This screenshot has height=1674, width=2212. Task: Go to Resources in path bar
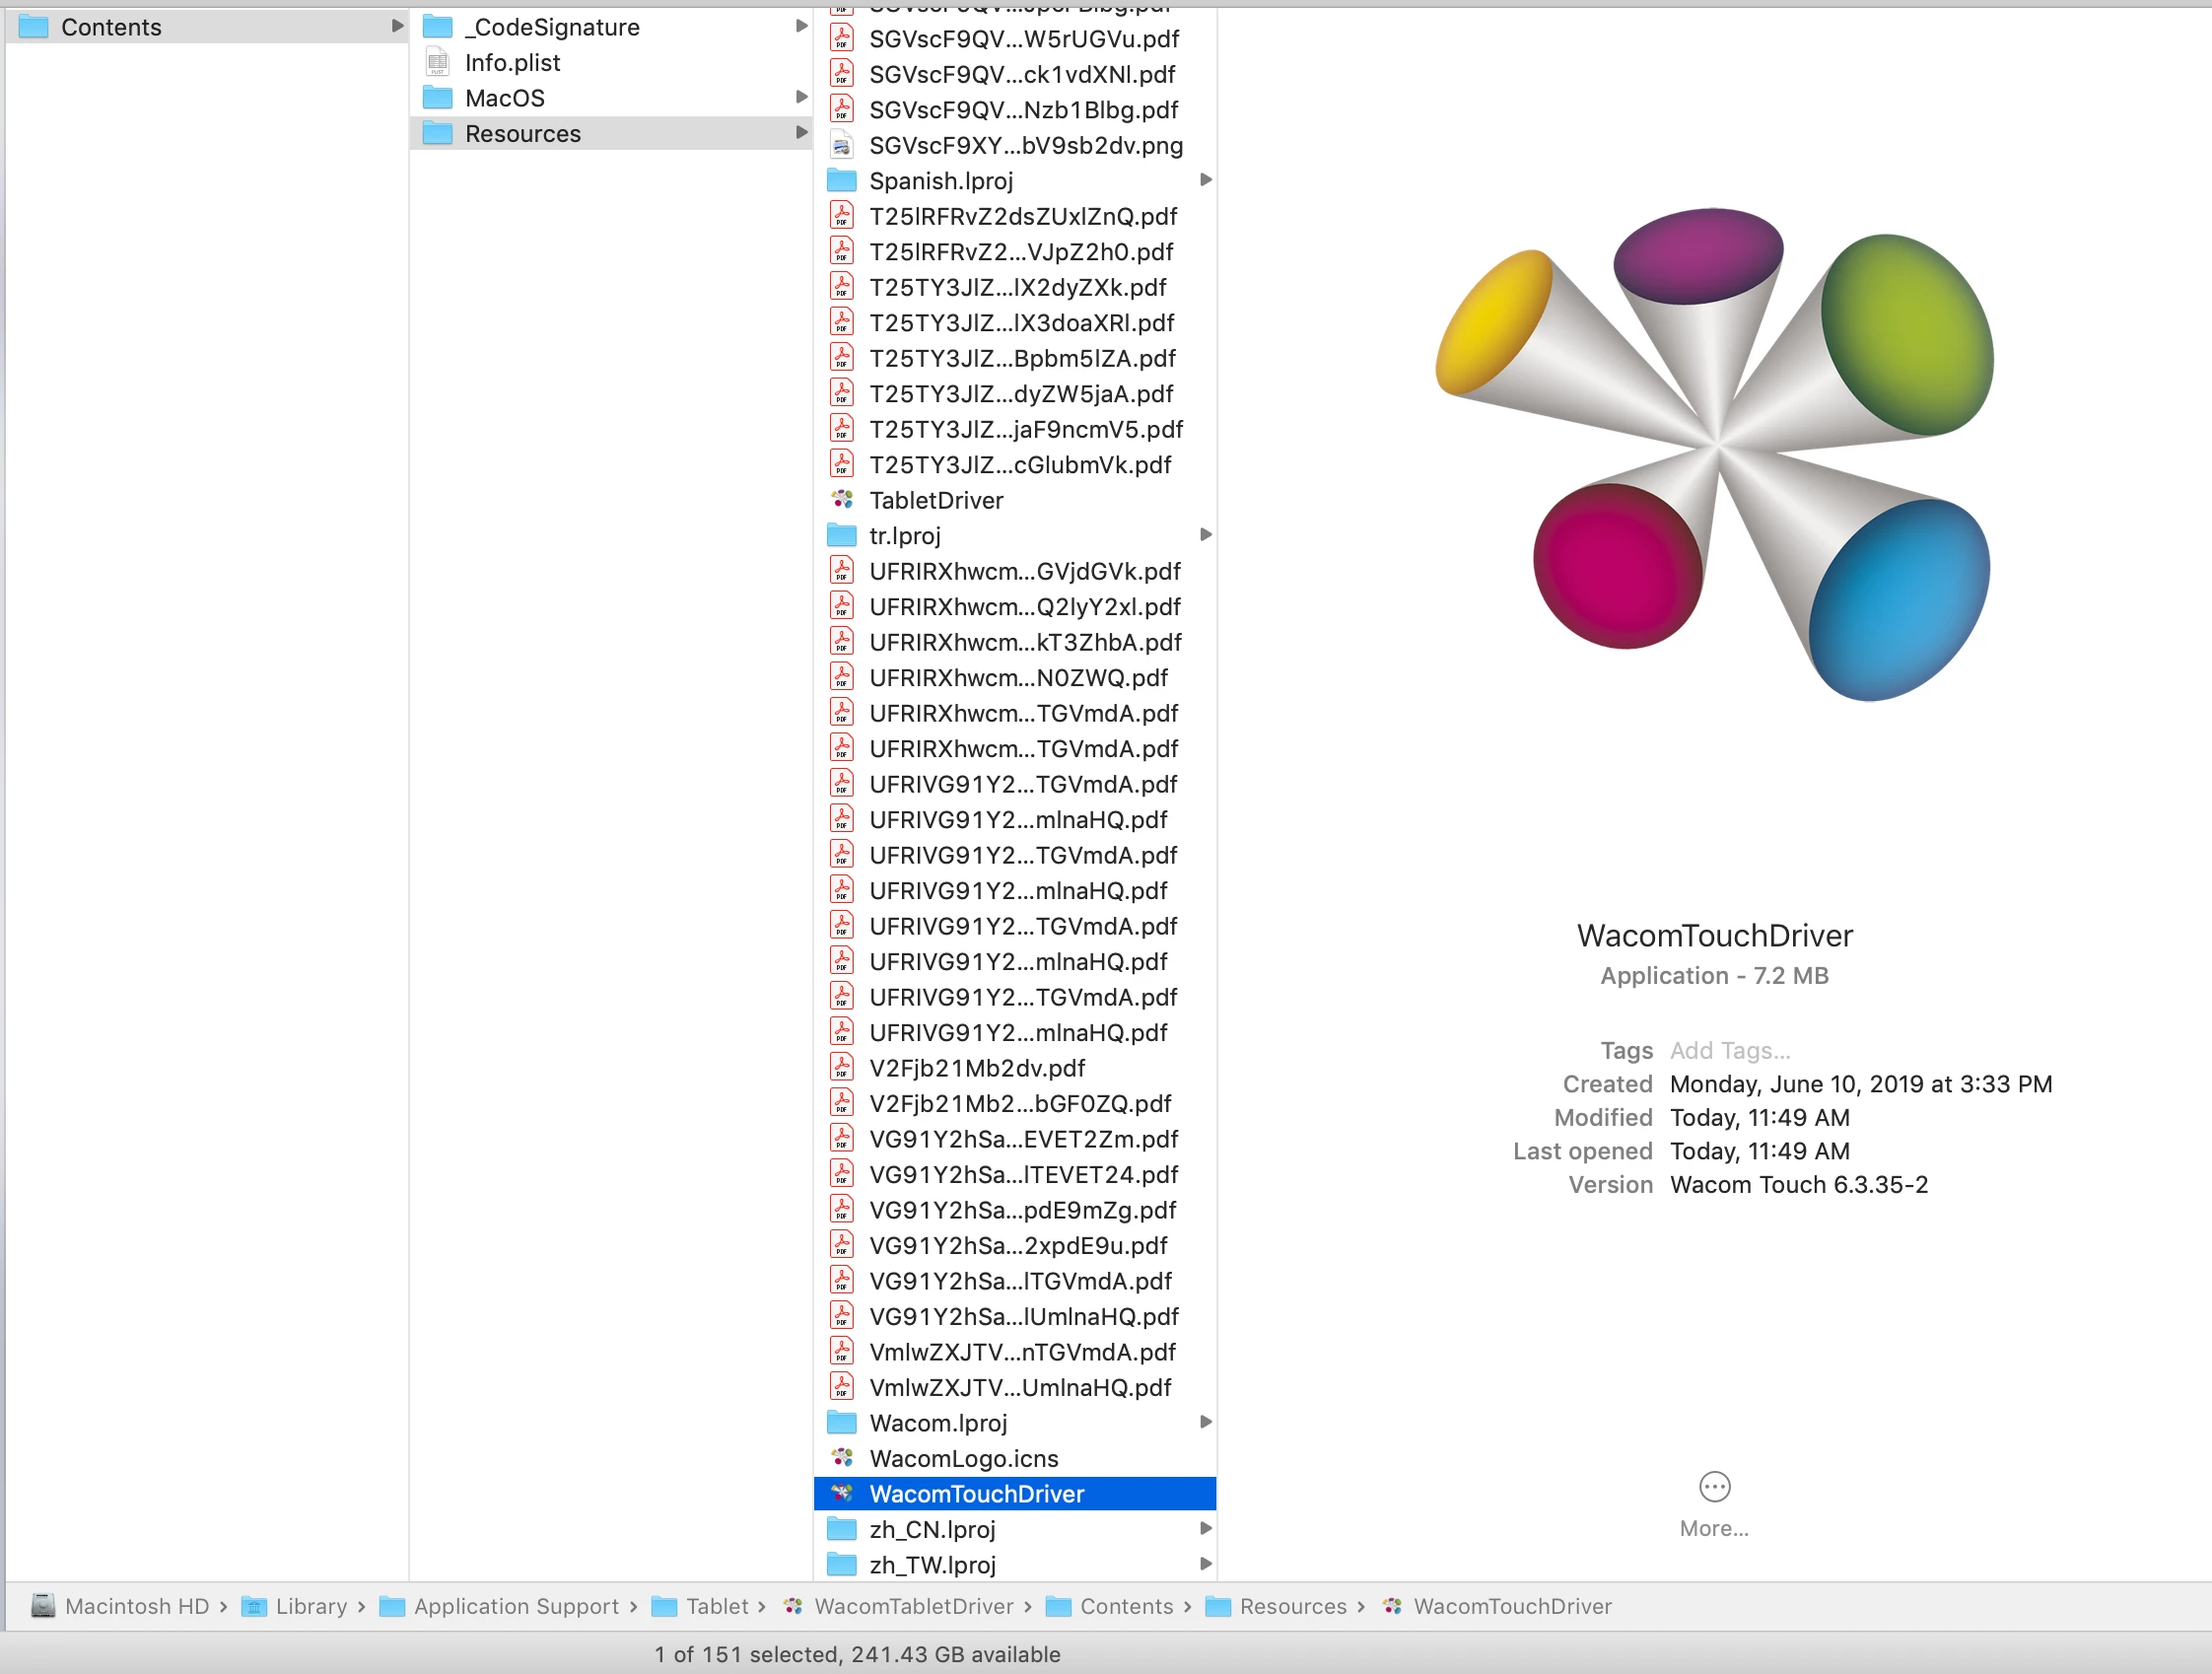point(1293,1606)
